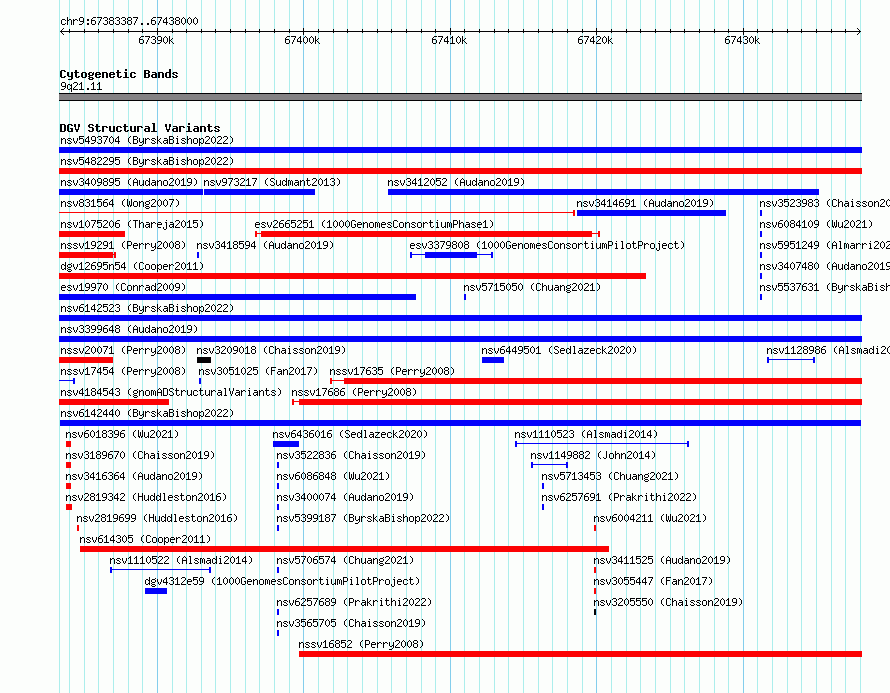Viewport: 890px width, 693px height.
Task: Click the nsv1149882 (John2014) interval glyph
Action: (x=549, y=465)
